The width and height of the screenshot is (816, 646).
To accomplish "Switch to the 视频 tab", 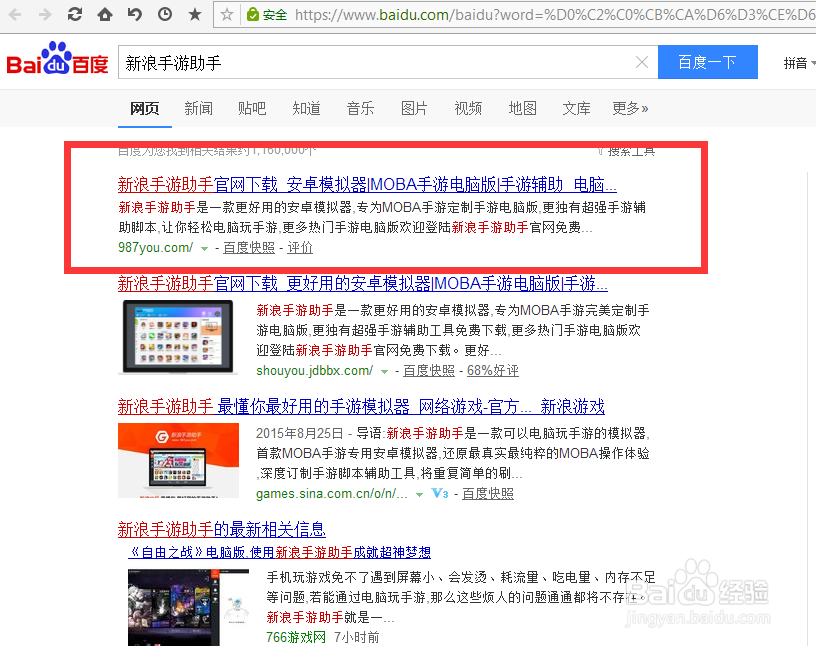I will pos(468,108).
